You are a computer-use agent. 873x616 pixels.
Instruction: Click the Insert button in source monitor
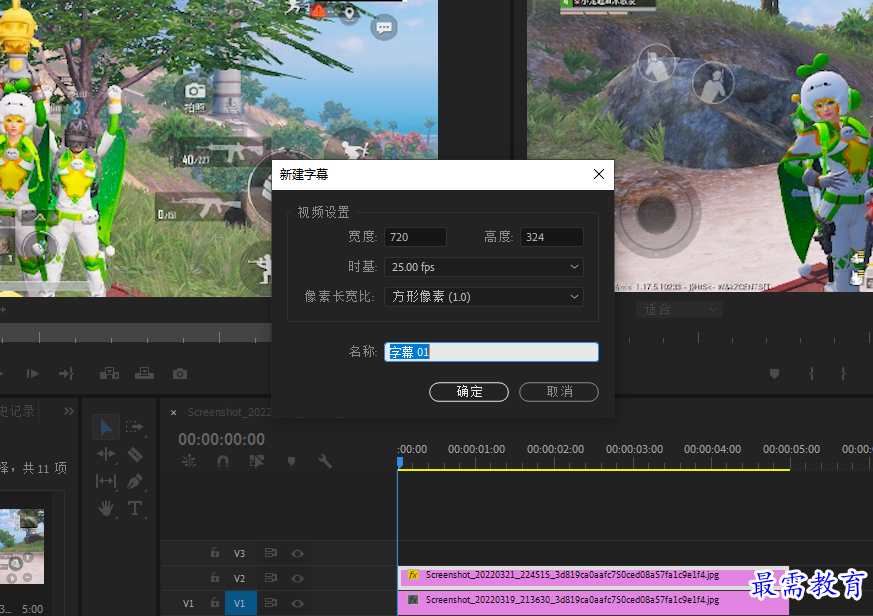(109, 374)
